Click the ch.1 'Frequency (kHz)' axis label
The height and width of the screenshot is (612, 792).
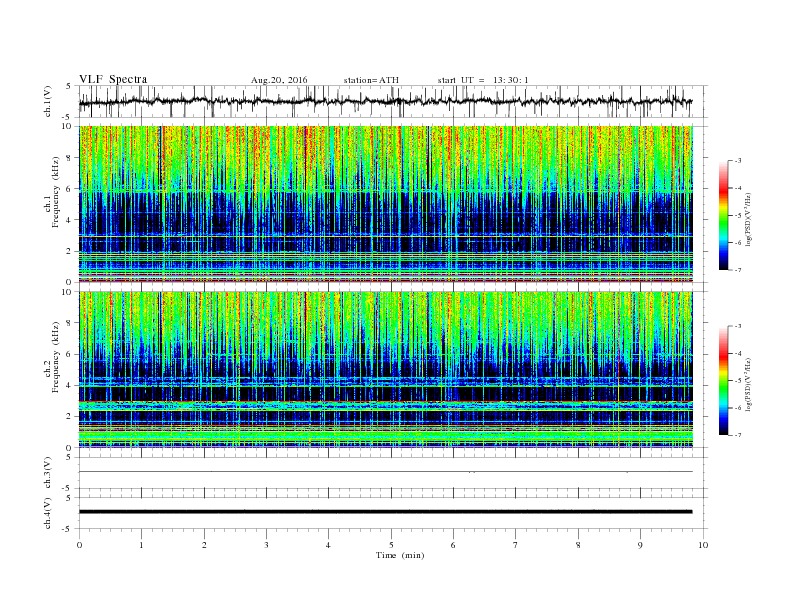point(57,192)
